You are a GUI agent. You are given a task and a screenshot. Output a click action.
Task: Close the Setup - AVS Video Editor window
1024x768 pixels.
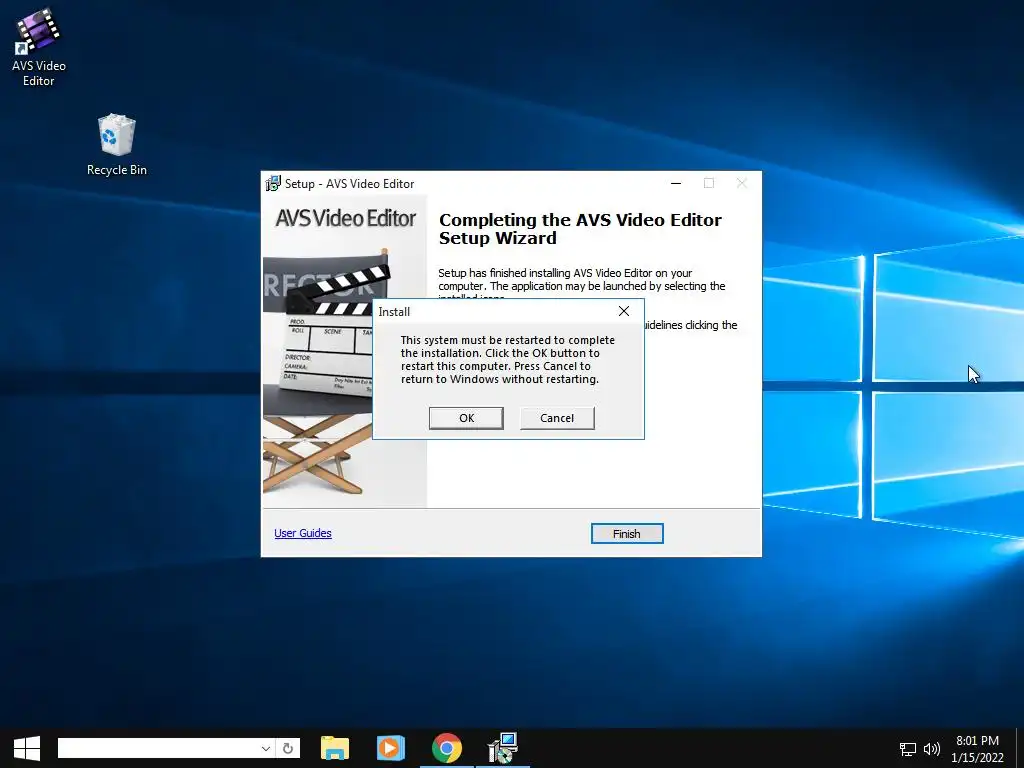pos(741,184)
